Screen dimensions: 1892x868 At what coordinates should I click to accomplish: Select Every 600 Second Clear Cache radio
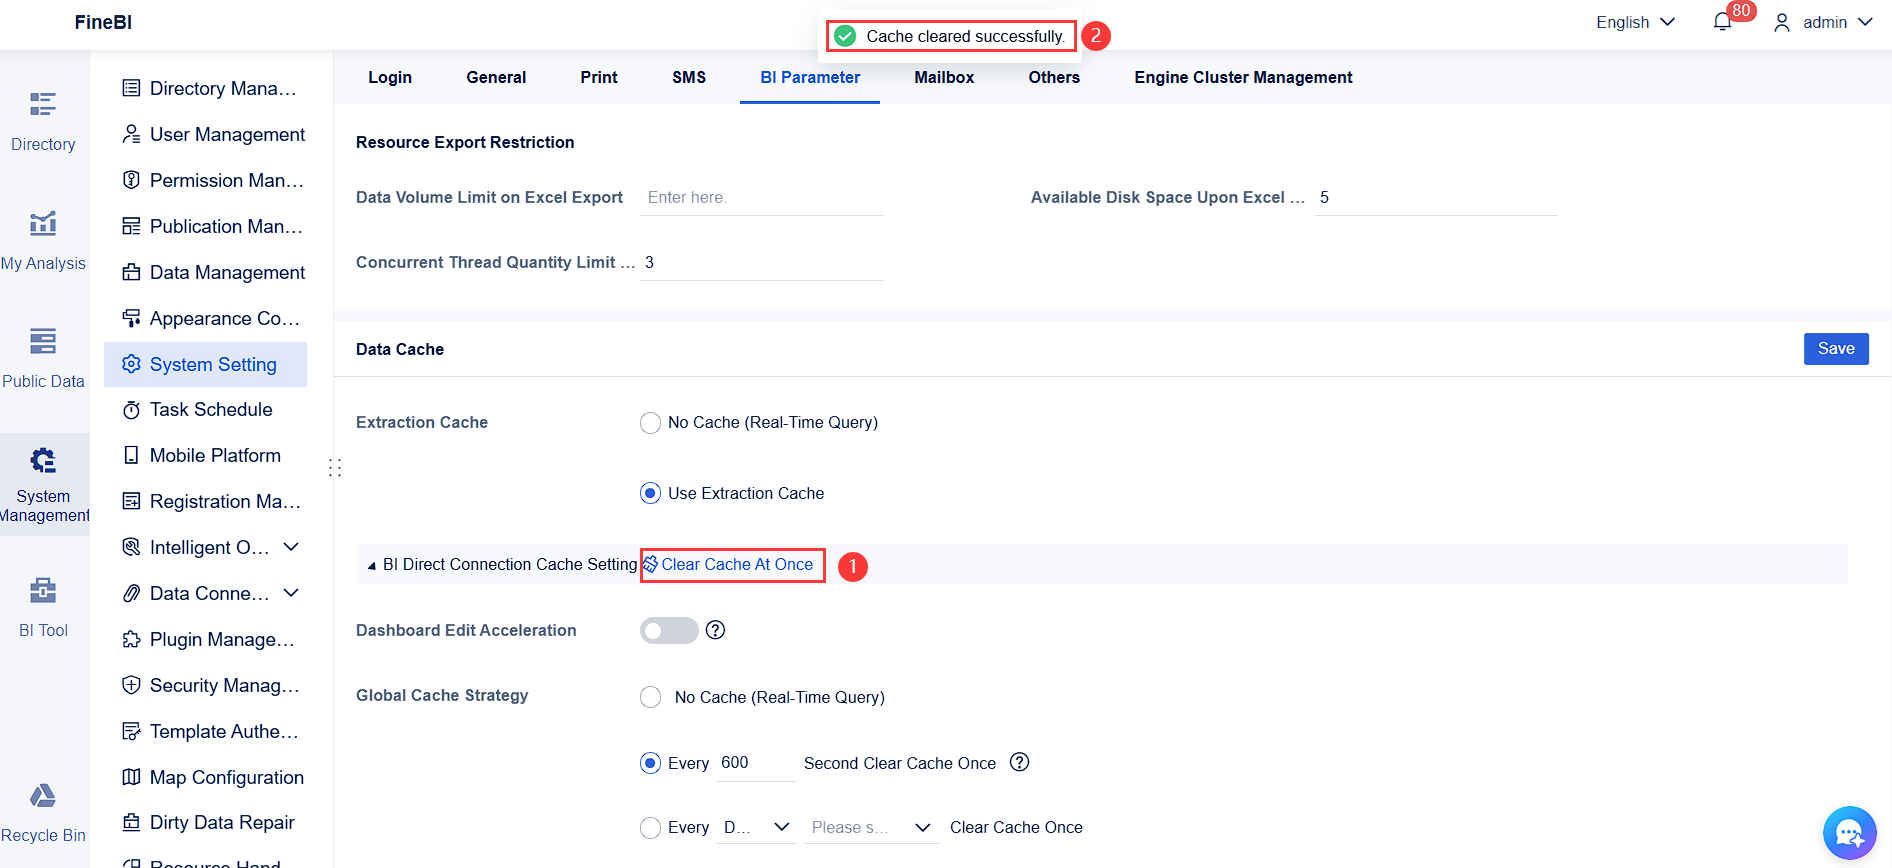tap(650, 763)
